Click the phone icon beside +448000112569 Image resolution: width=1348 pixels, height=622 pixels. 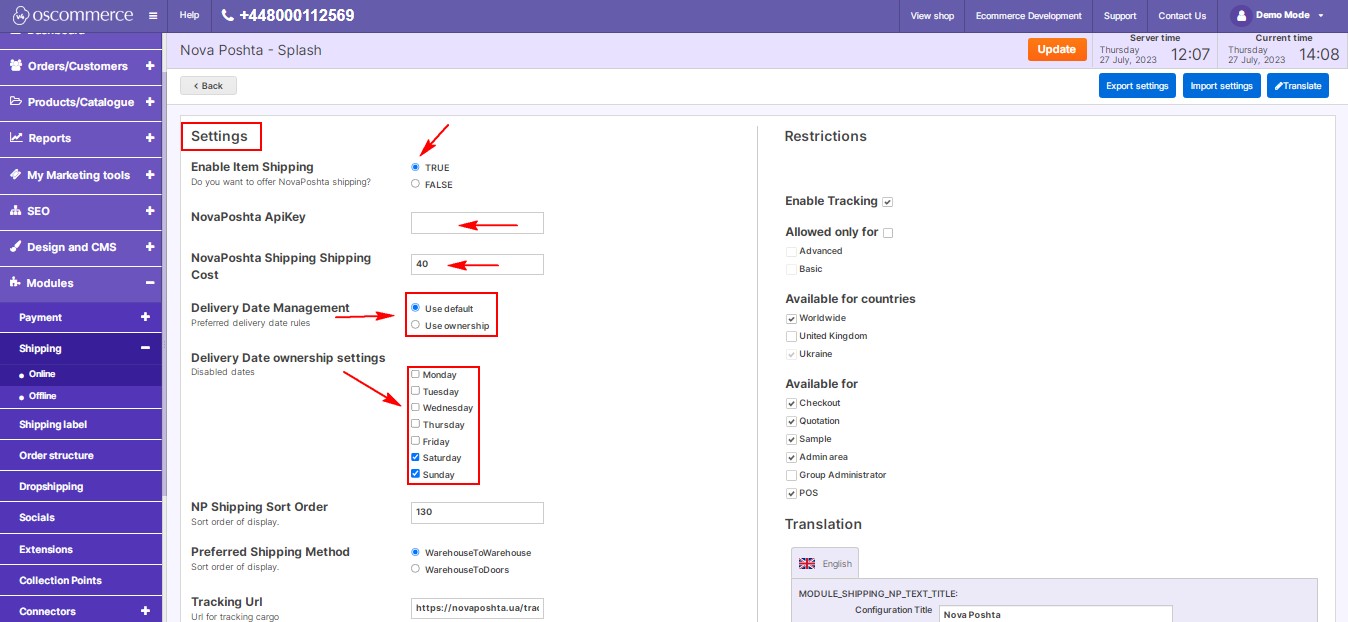tap(227, 16)
